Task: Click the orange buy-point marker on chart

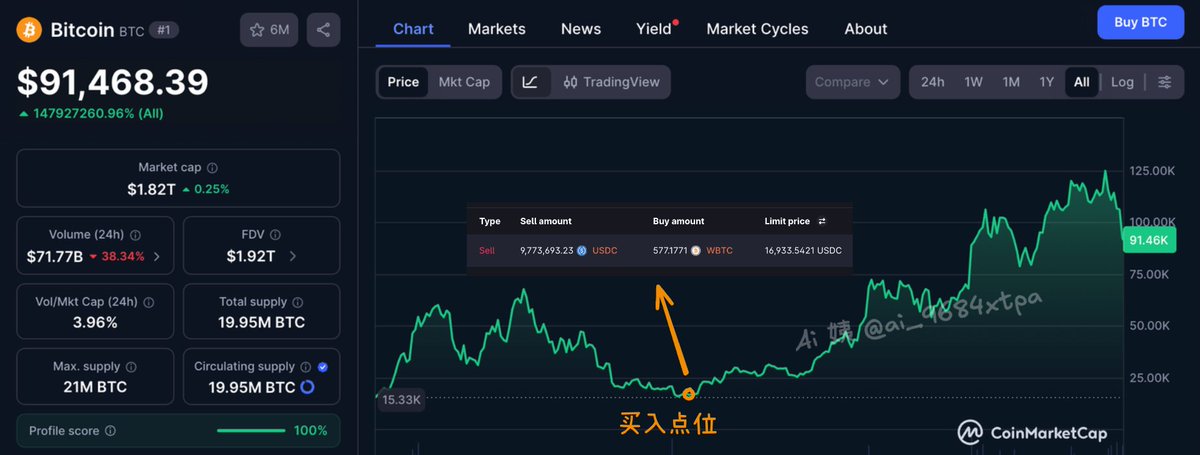Action: pyautogui.click(x=688, y=394)
